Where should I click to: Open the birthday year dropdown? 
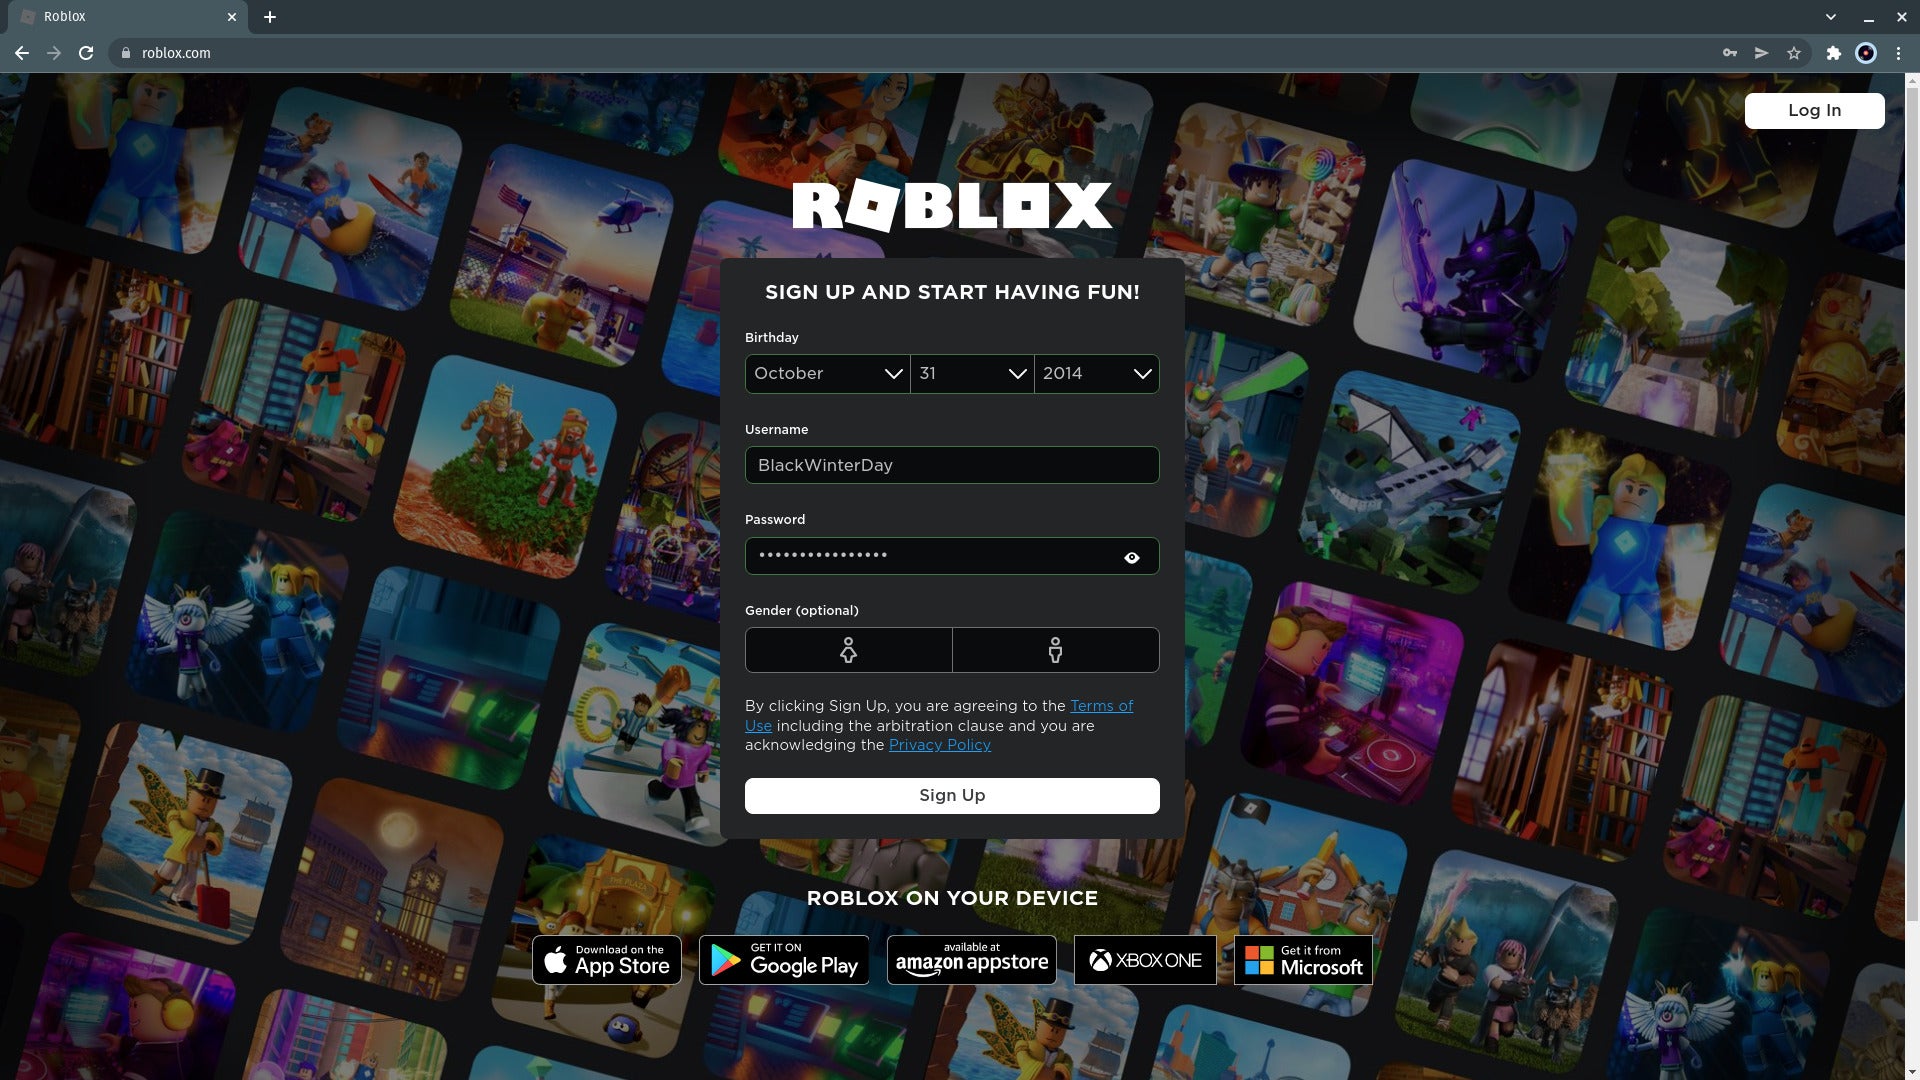pos(1097,374)
